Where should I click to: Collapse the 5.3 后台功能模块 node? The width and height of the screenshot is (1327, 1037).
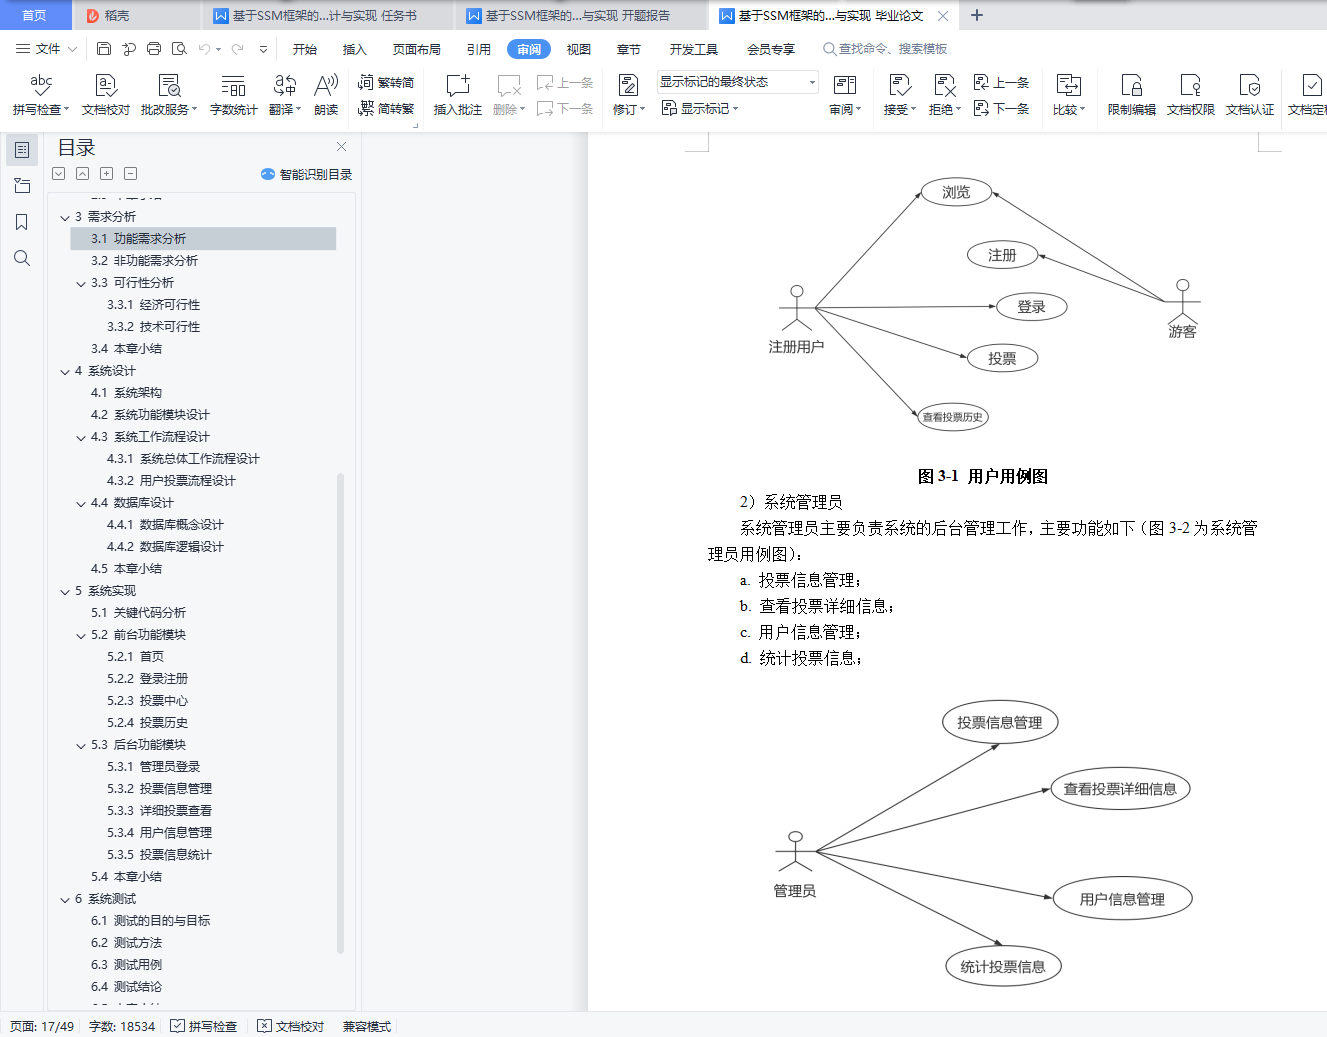(x=81, y=745)
